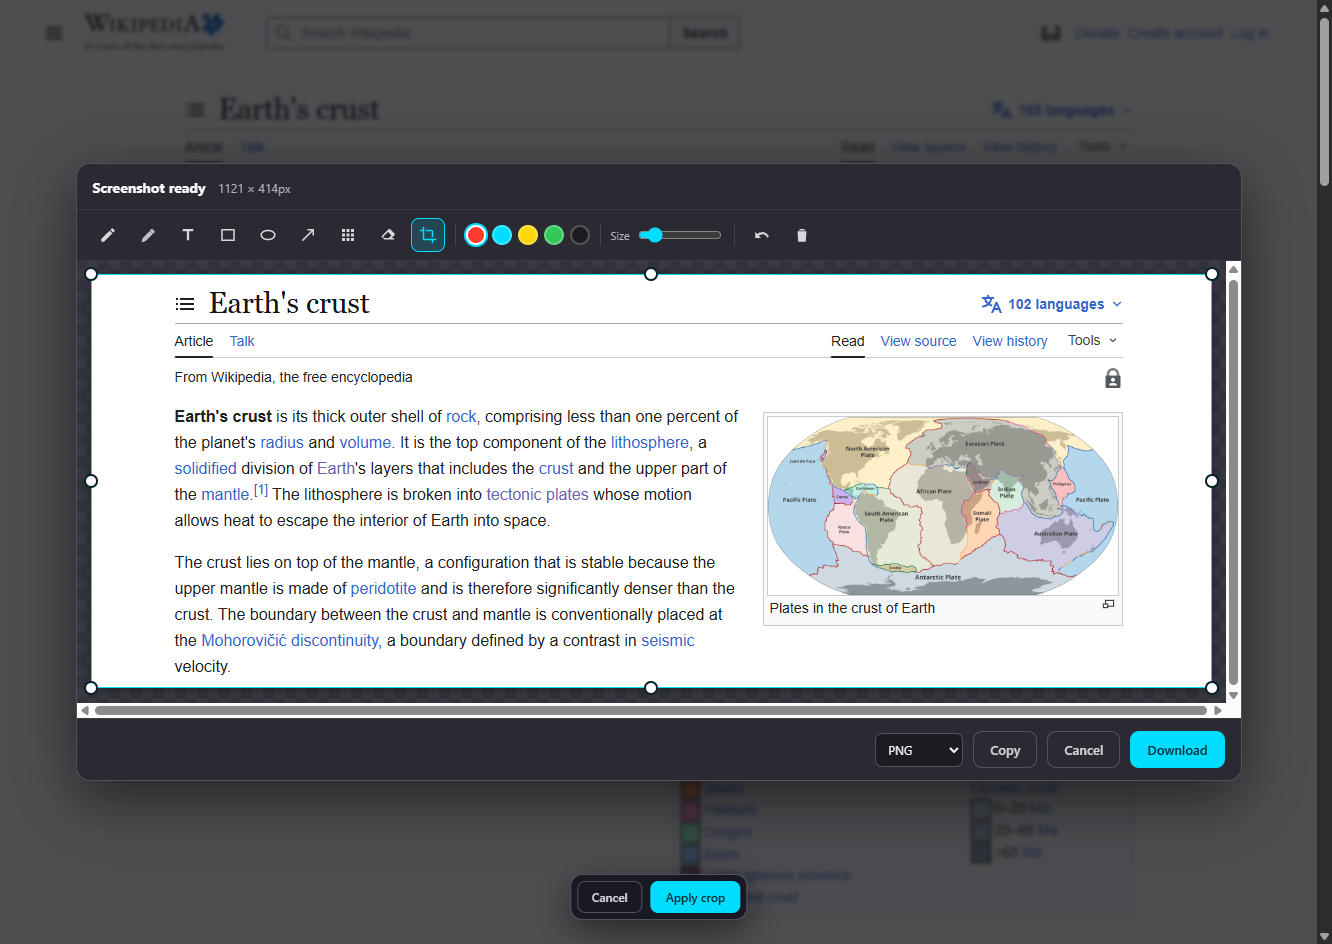Choose the red color swatch

point(476,235)
